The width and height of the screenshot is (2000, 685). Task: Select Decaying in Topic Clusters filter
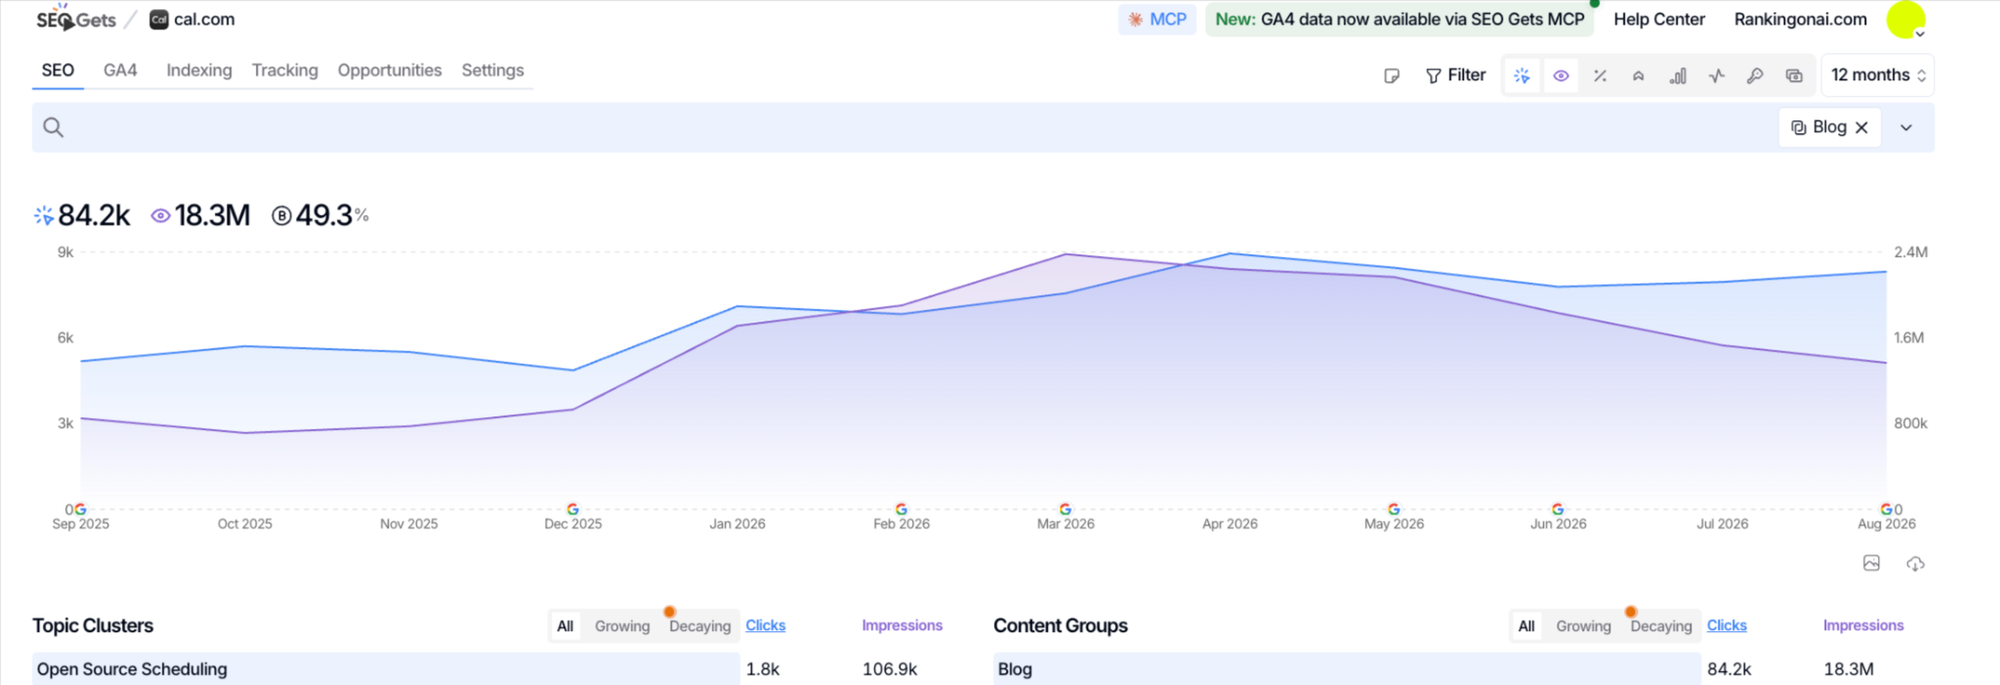[700, 626]
